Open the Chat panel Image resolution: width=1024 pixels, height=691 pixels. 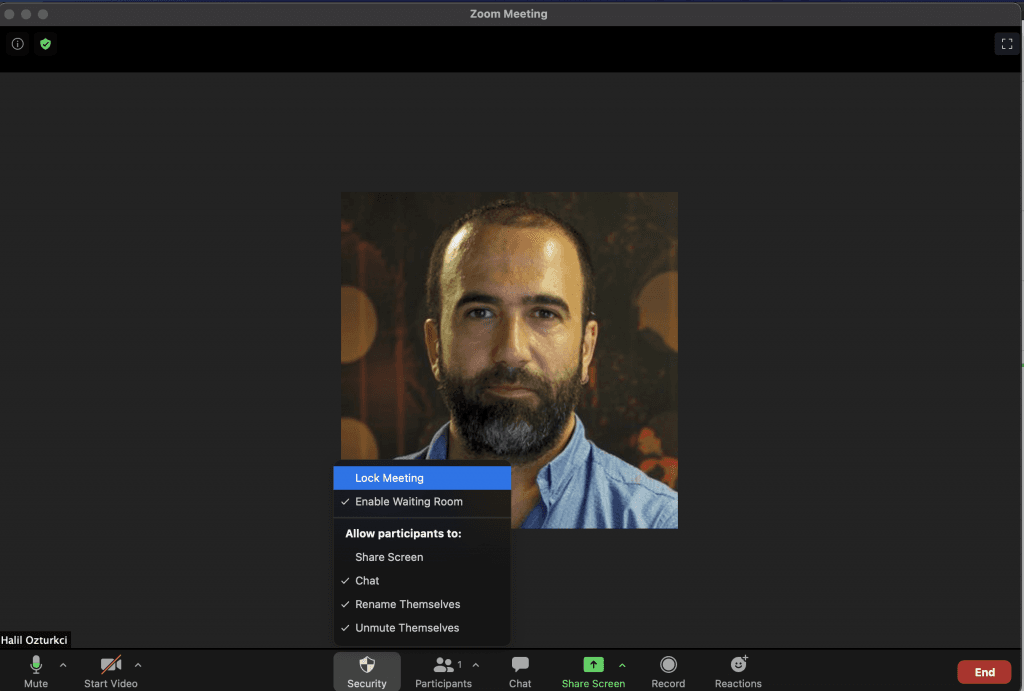[520, 671]
